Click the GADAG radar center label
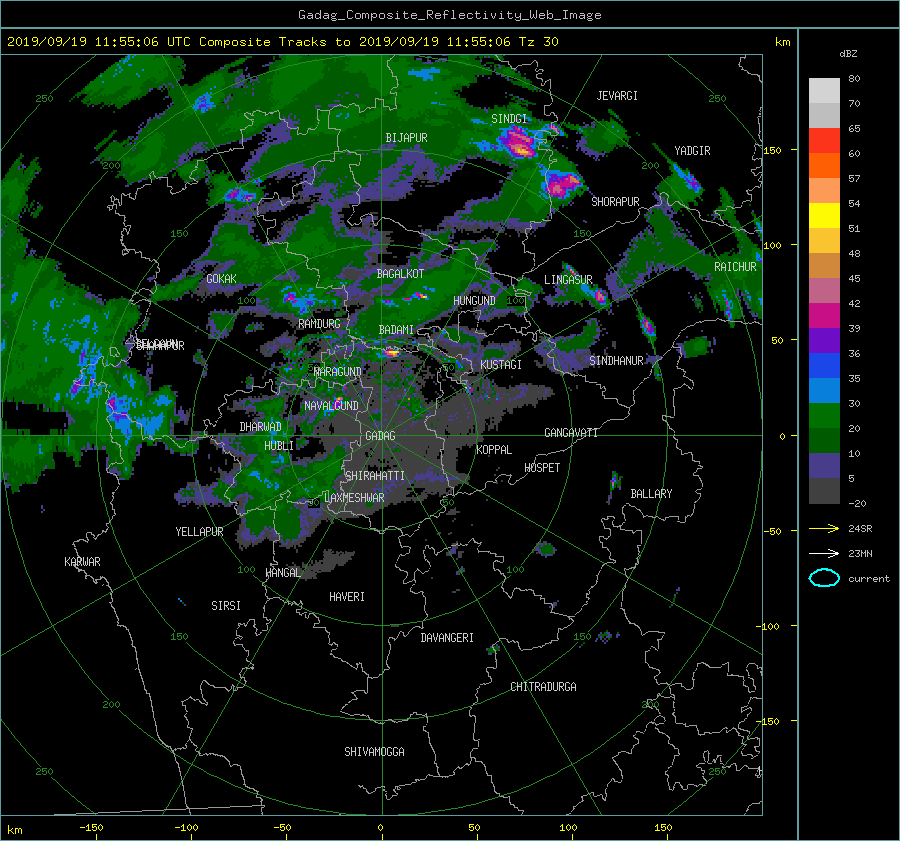This screenshot has width=900, height=841. click(x=380, y=436)
